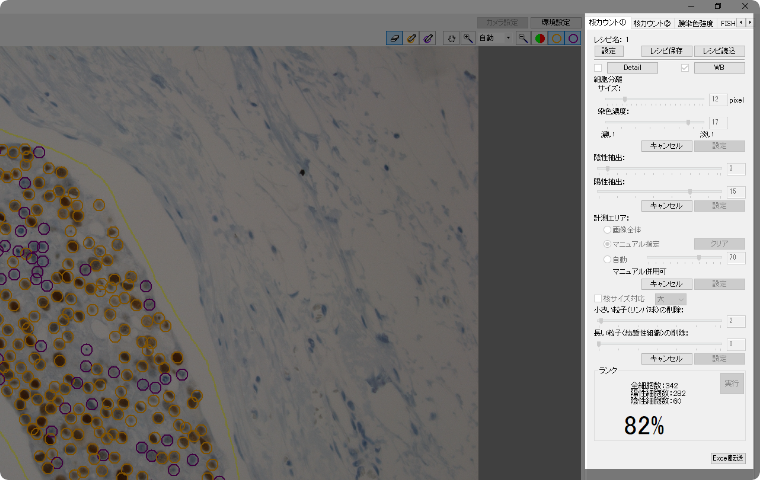The width and height of the screenshot is (760, 480).
Task: Click the 自動 area threshold slider
Action: click(684, 258)
